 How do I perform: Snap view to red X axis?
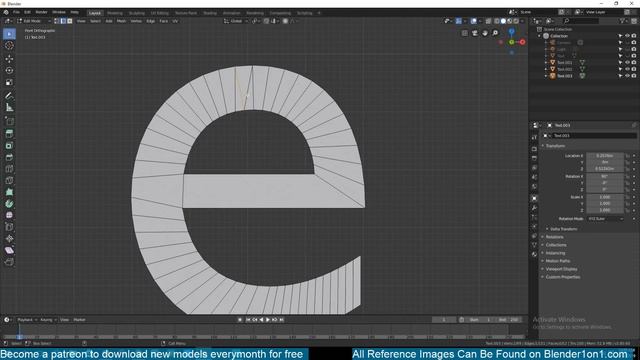(x=522, y=42)
